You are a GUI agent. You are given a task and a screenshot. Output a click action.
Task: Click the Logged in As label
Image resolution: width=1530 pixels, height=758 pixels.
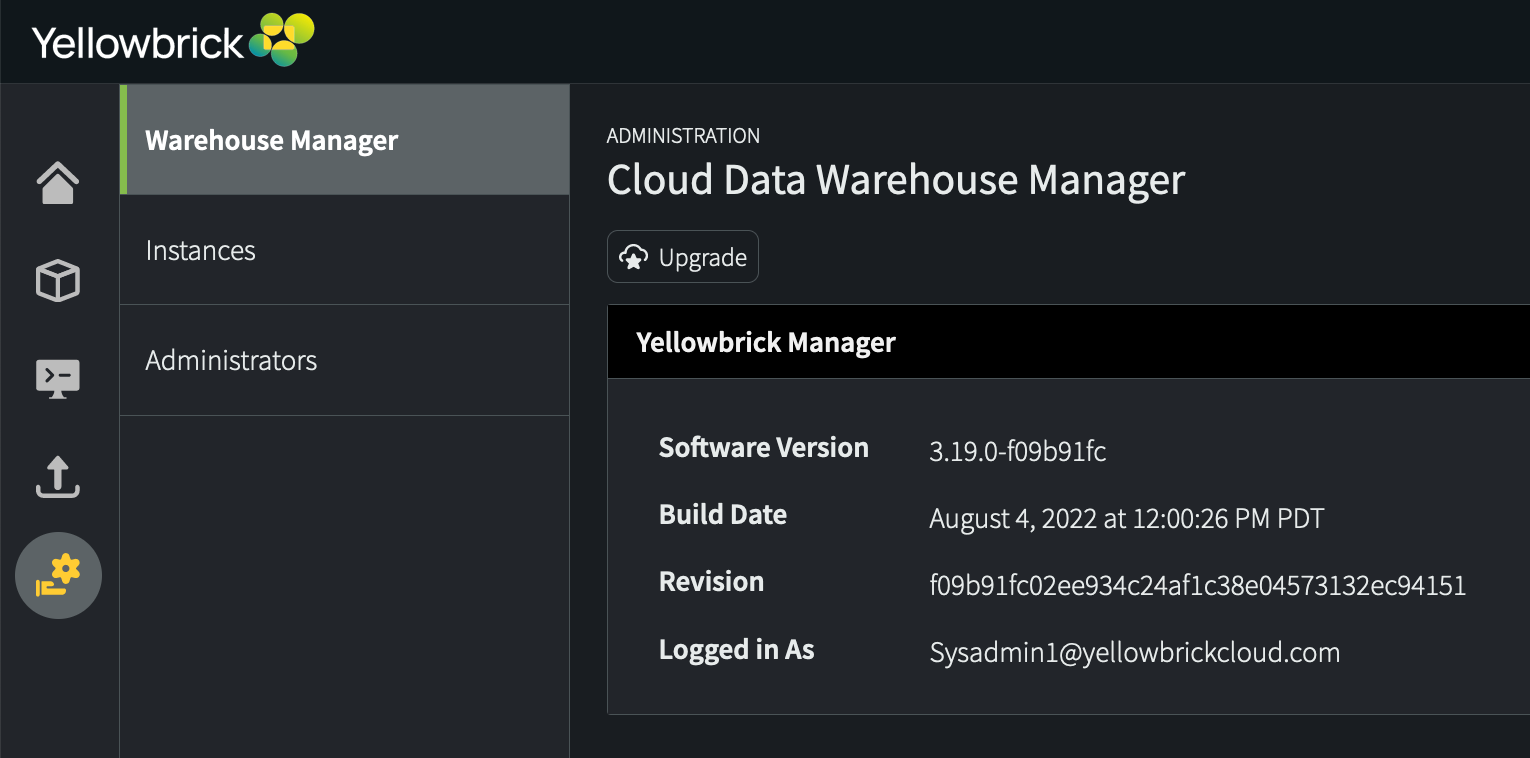(737, 650)
